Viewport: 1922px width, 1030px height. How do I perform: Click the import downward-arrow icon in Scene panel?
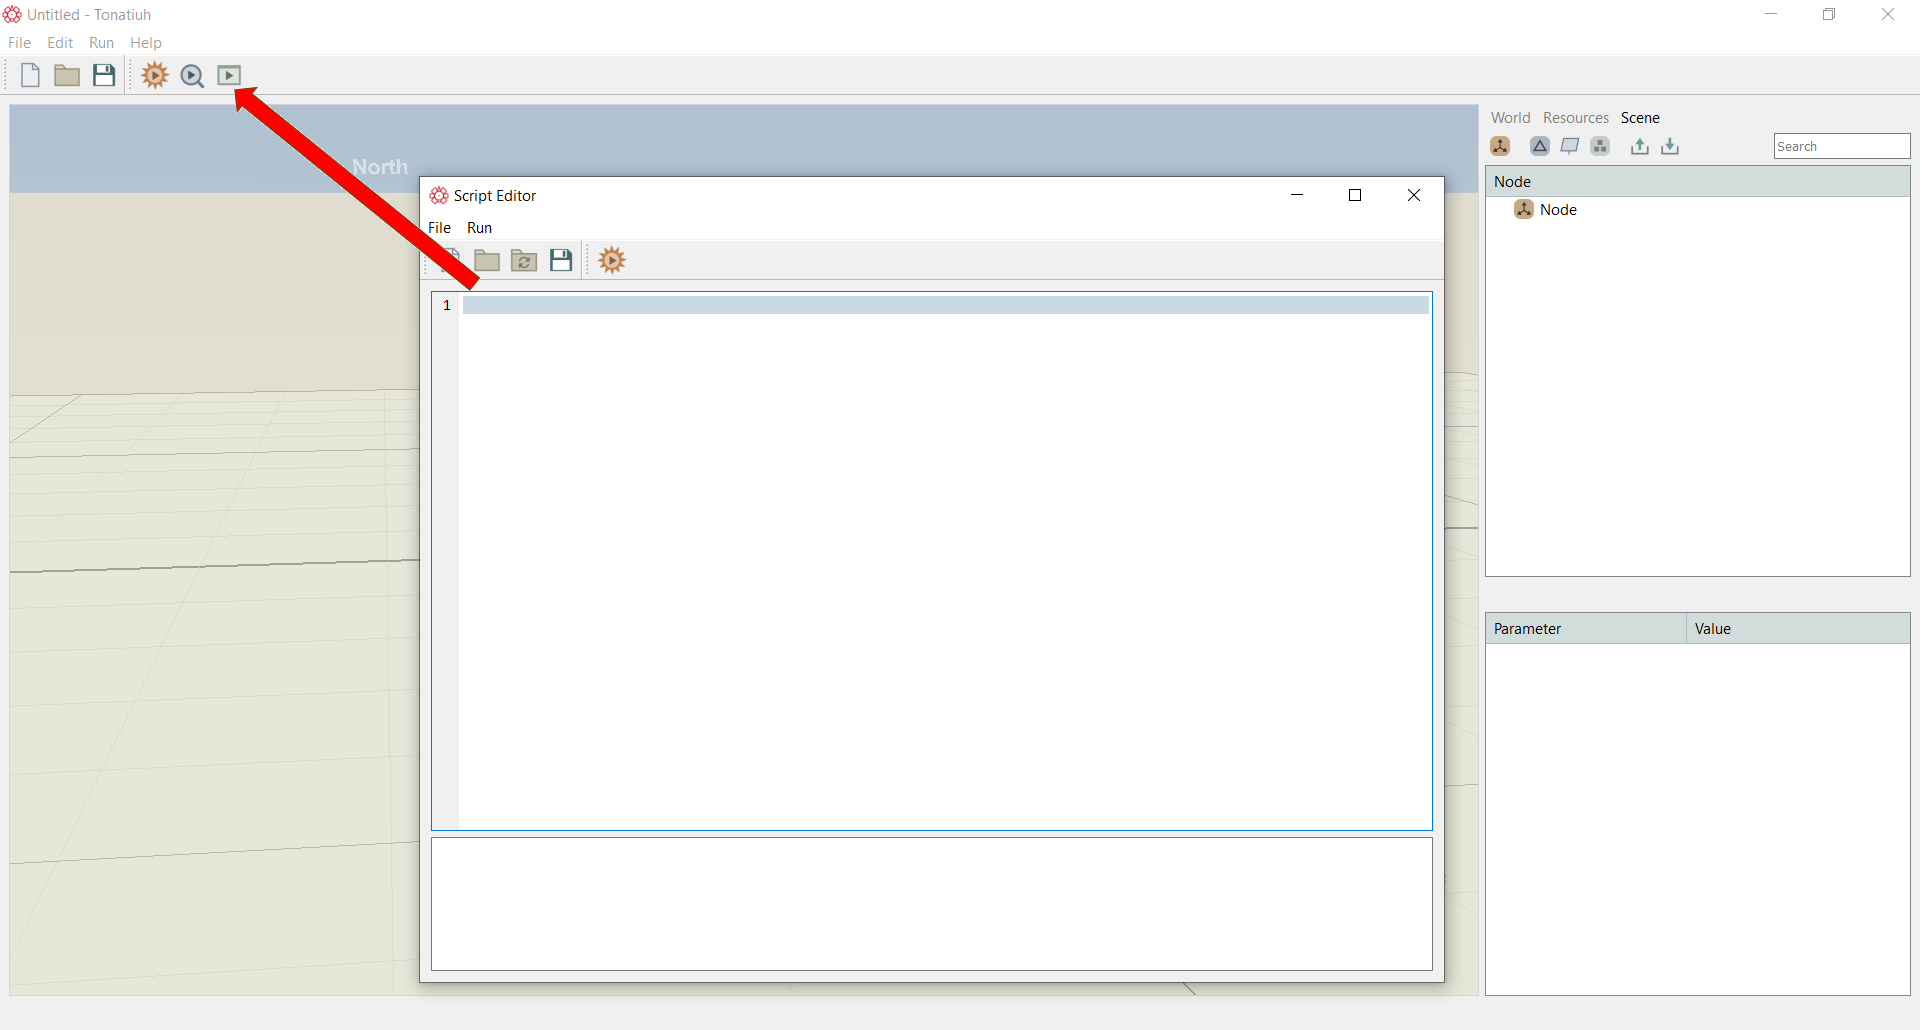click(x=1670, y=146)
